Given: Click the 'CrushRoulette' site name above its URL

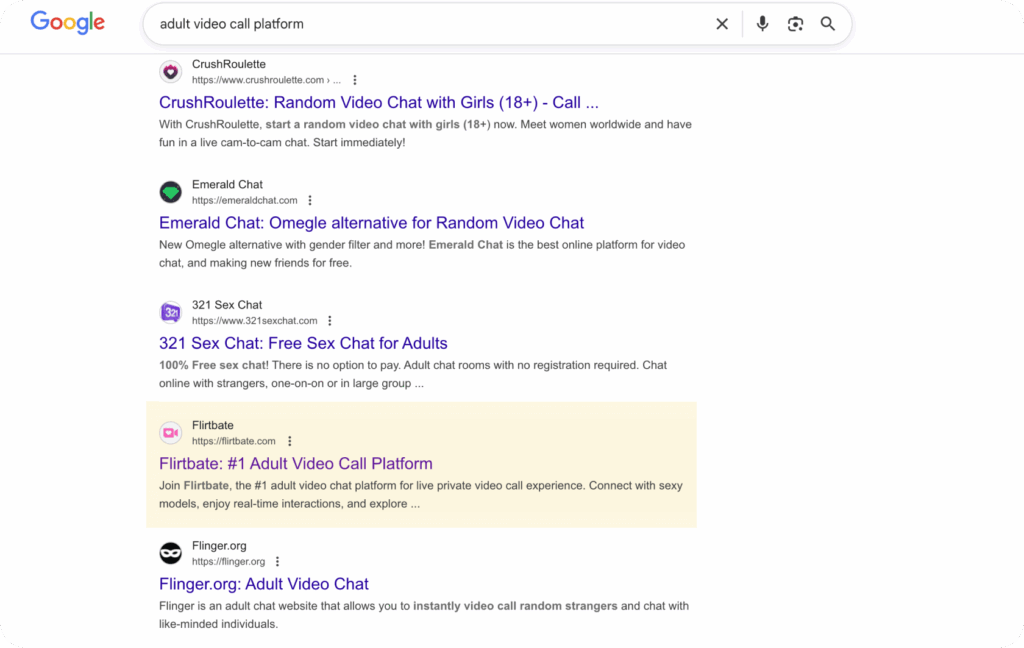Looking at the screenshot, I should (x=229, y=64).
